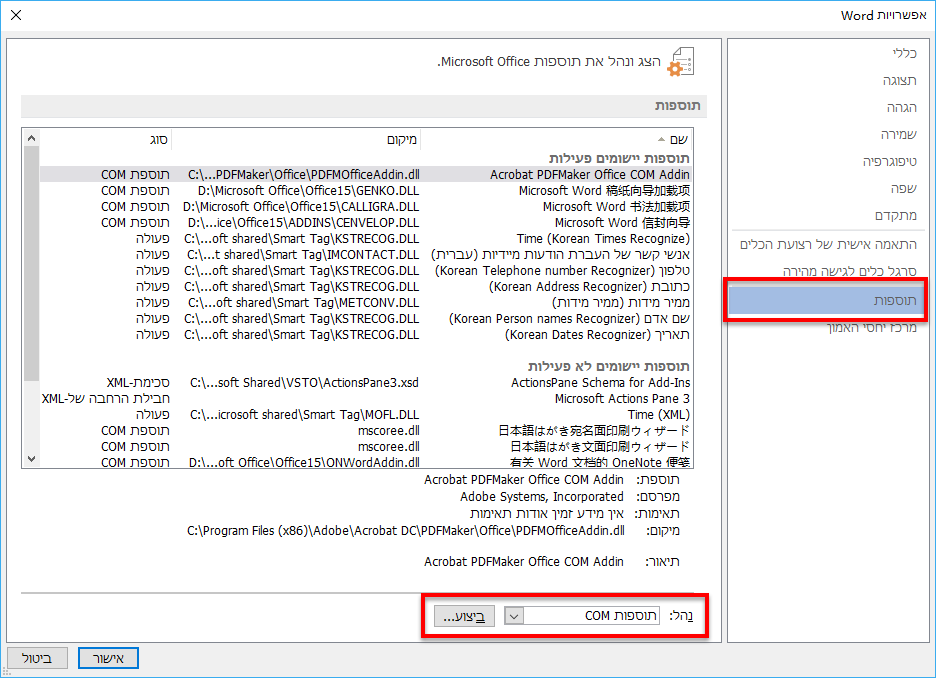Screen dimensions: 936x678
Task: Select the 文面印刷ウィザード add-in row
Action: coord(366,446)
